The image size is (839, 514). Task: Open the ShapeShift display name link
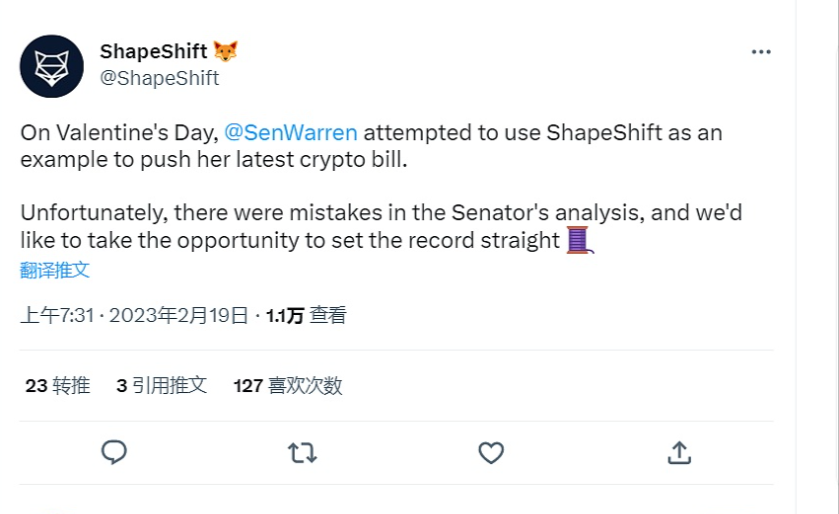[153, 51]
